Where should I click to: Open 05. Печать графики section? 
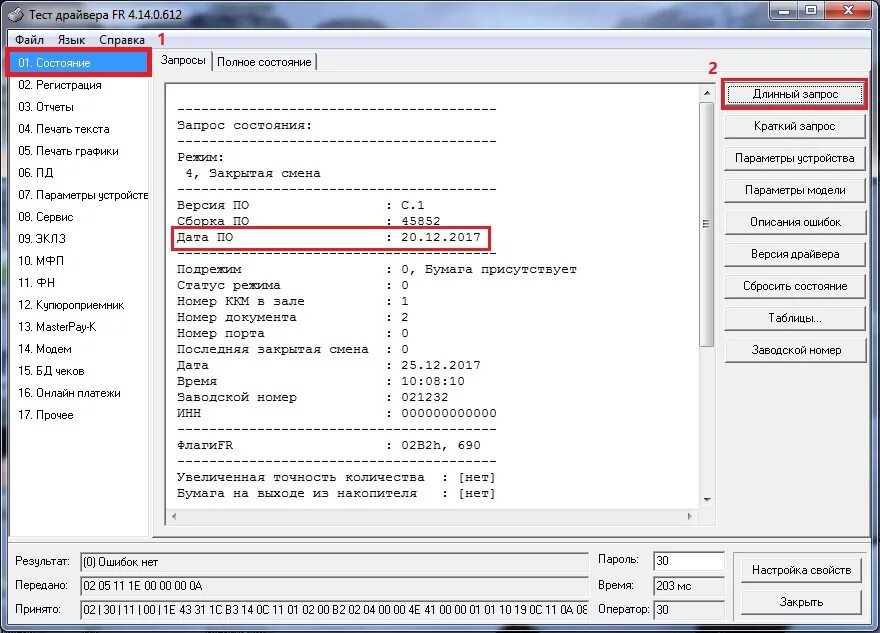point(68,151)
